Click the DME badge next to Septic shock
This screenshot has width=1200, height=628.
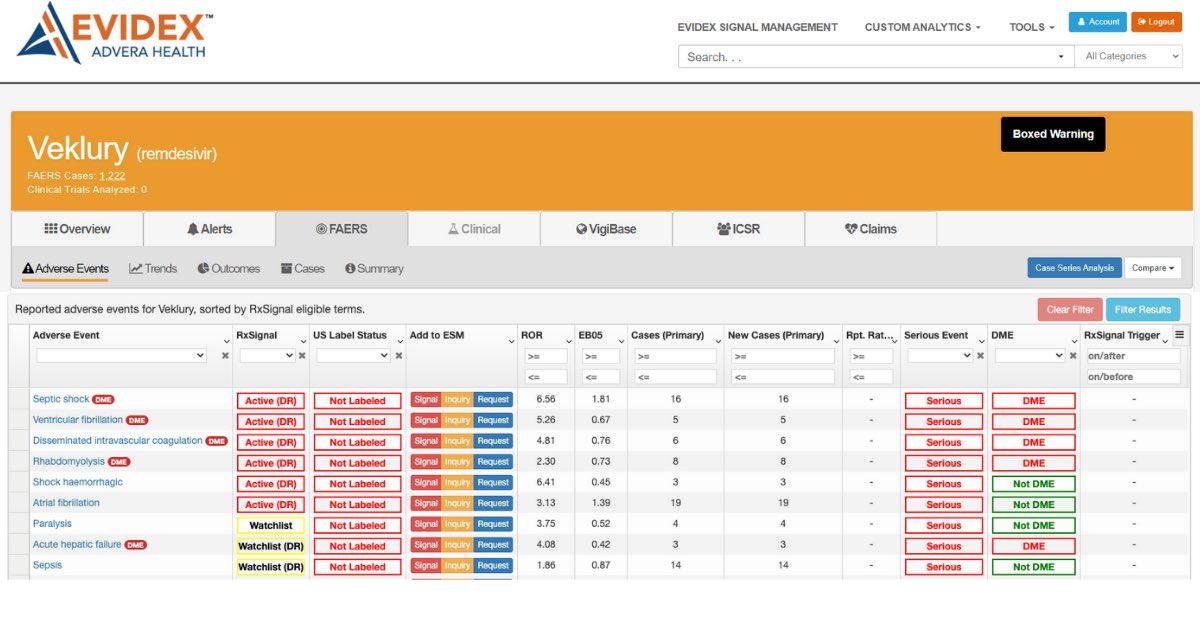(103, 399)
